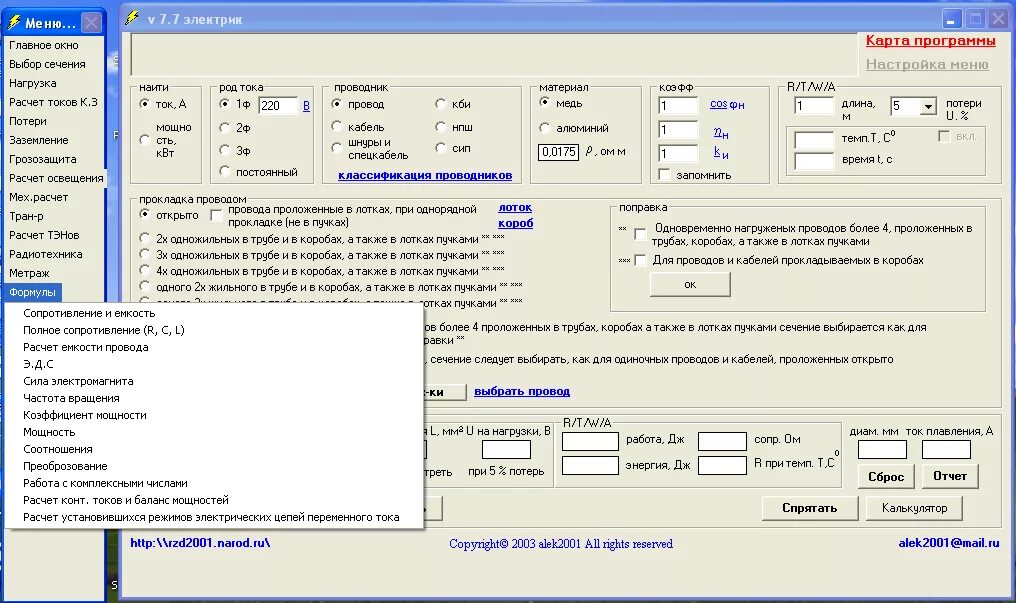Image resolution: width=1016 pixels, height=603 pixels.
Task: Select the мощность, кВт radio button
Action: coord(144,139)
